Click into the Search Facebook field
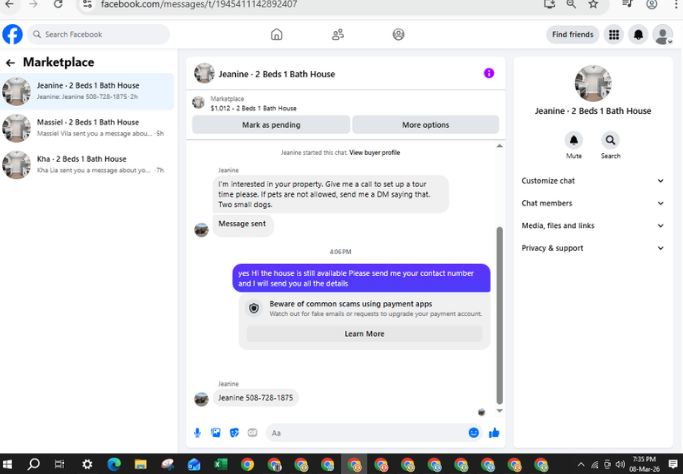The width and height of the screenshot is (683, 474). pyautogui.click(x=98, y=34)
